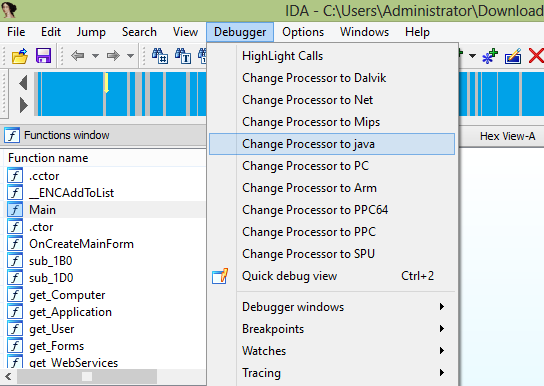Open dropdown arrow next to forward button

[130, 55]
